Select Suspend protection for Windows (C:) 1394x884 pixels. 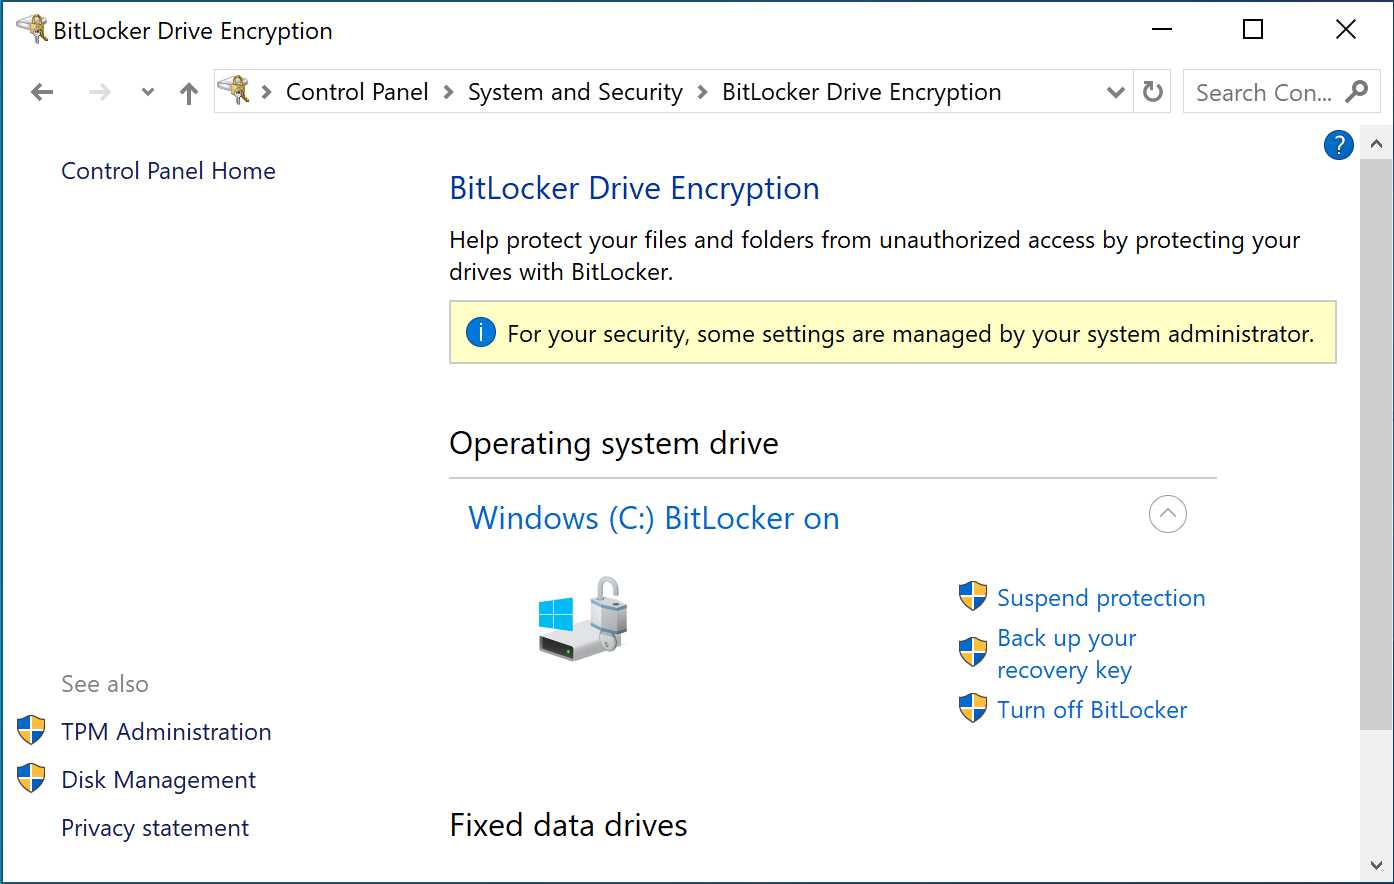1100,597
